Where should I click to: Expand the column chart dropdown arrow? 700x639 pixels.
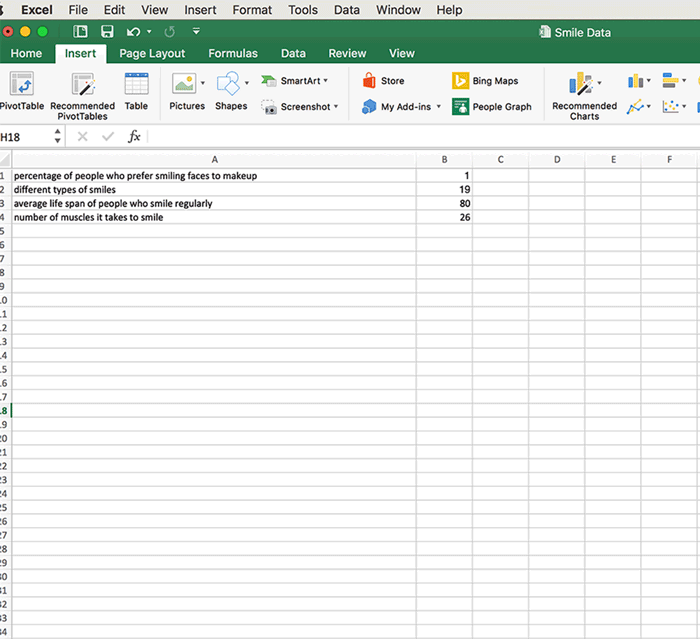pyautogui.click(x=649, y=81)
